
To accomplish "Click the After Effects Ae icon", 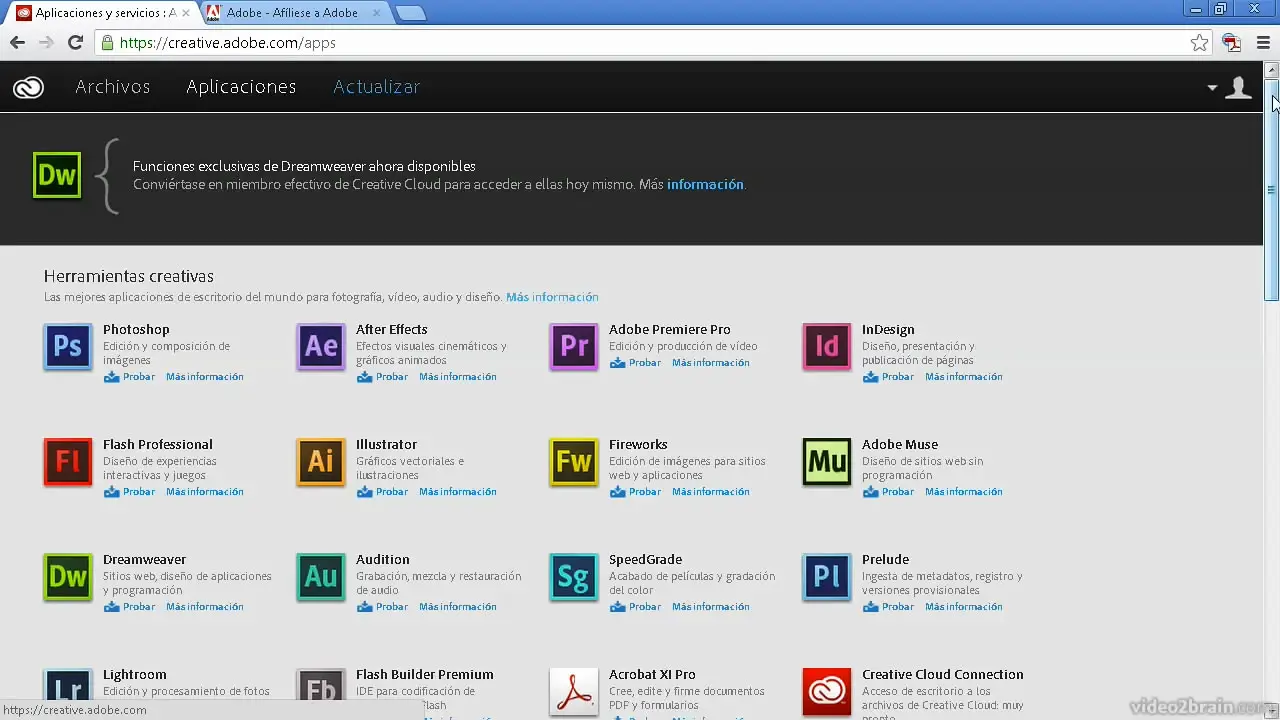I will click(x=321, y=346).
